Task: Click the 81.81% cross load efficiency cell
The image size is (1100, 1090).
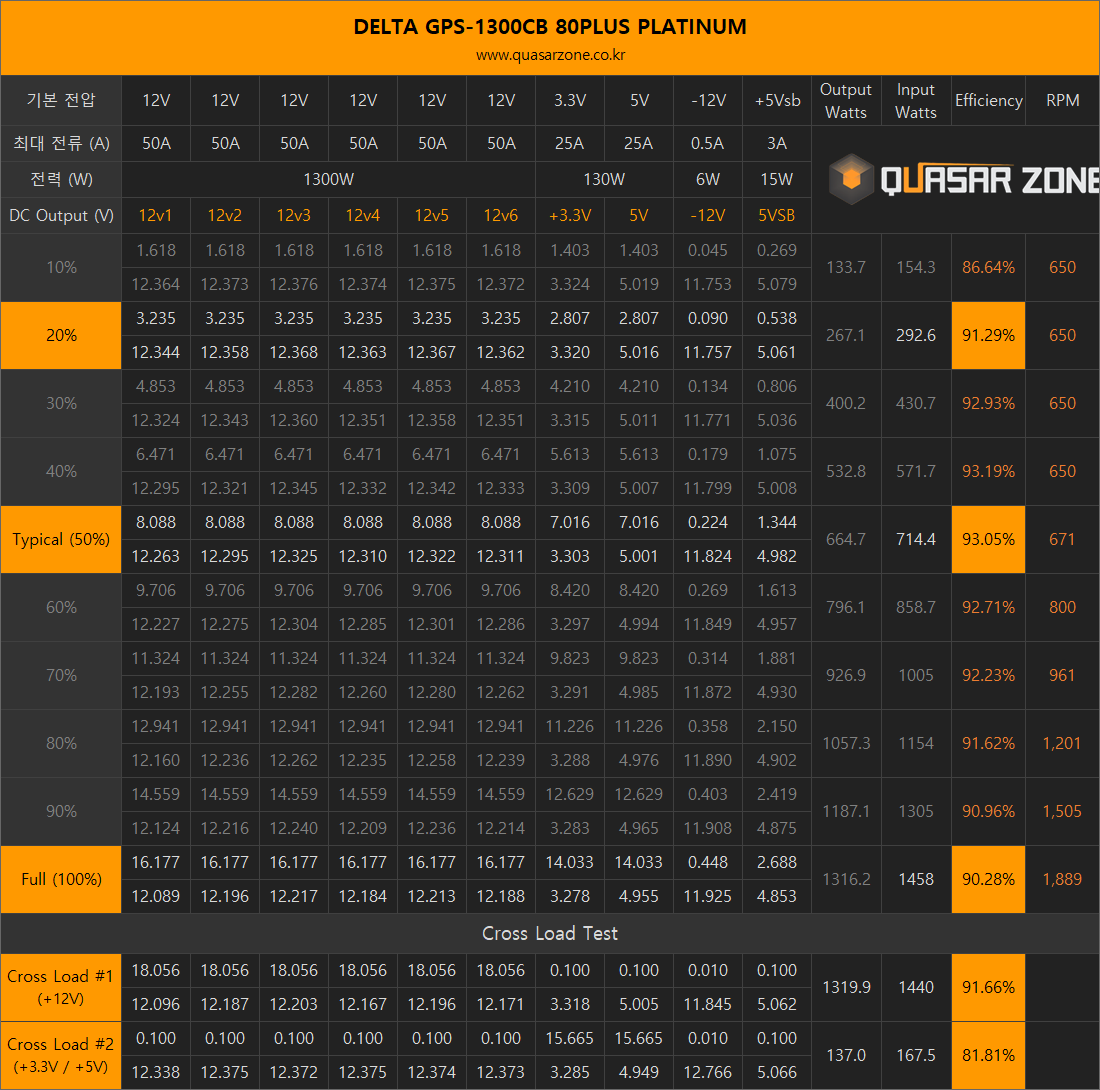Action: 988,1055
